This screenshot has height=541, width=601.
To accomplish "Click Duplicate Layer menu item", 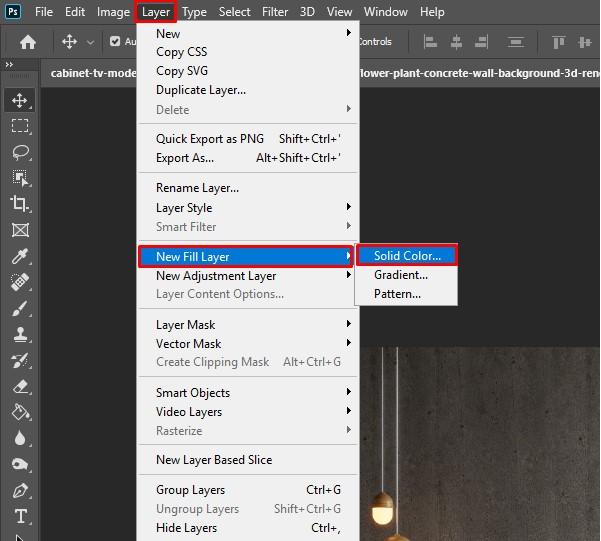I will pos(248,90).
